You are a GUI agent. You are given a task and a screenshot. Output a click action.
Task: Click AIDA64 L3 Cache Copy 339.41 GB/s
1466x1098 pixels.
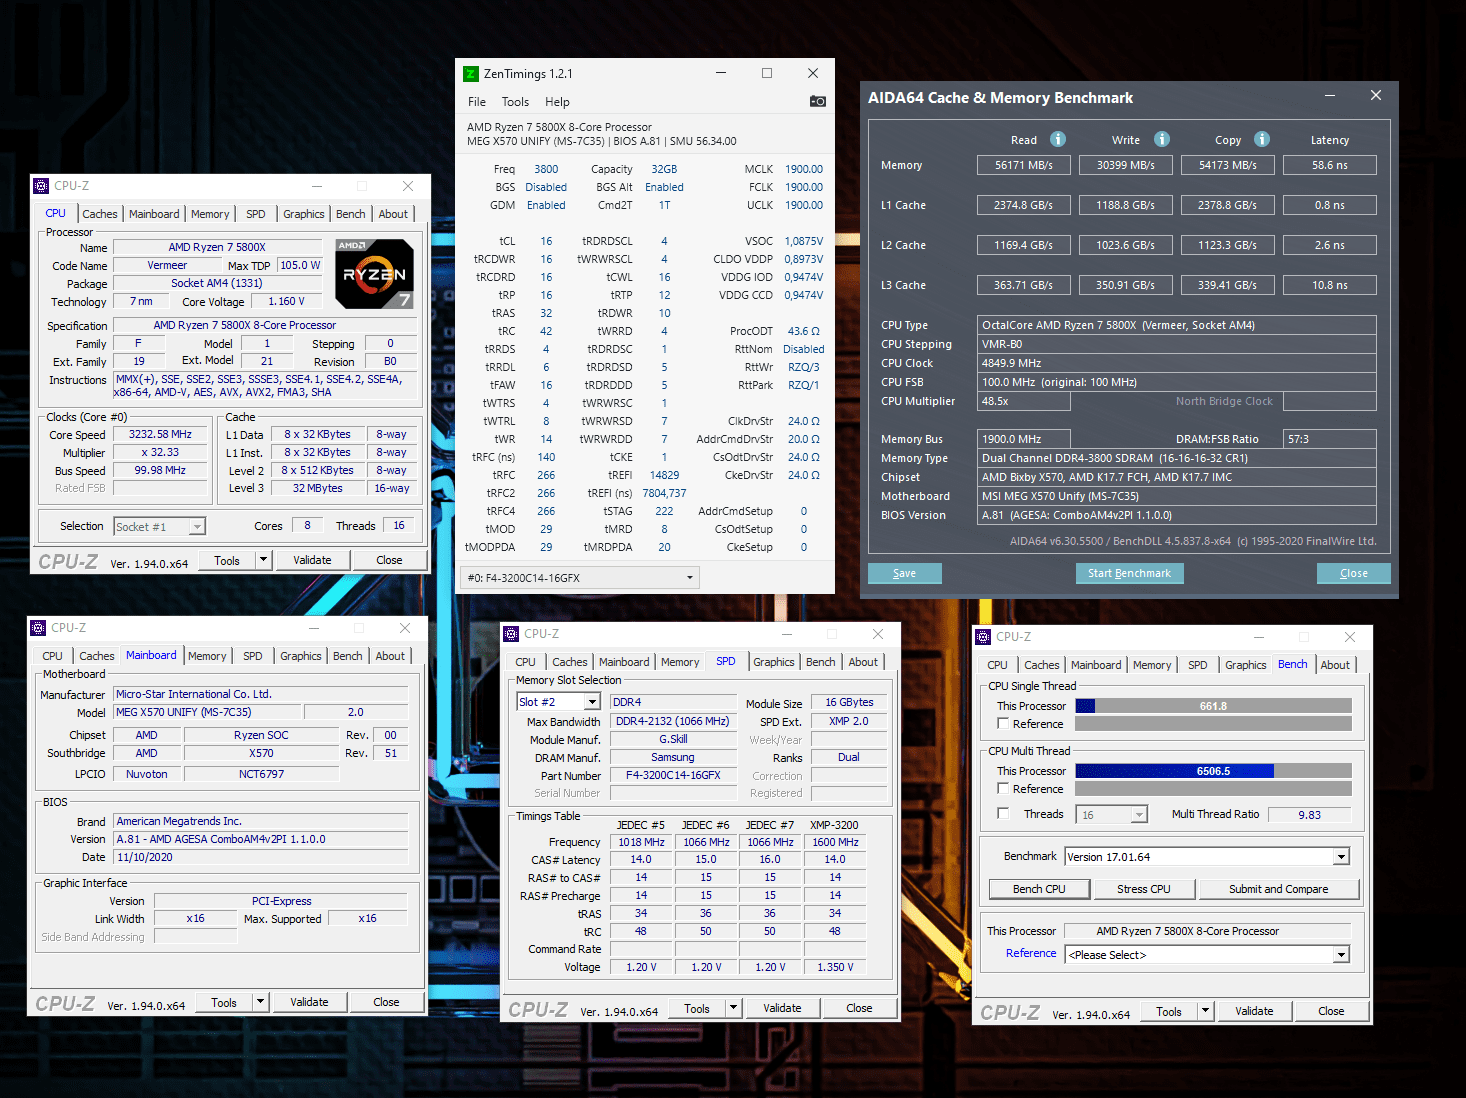click(x=1227, y=285)
